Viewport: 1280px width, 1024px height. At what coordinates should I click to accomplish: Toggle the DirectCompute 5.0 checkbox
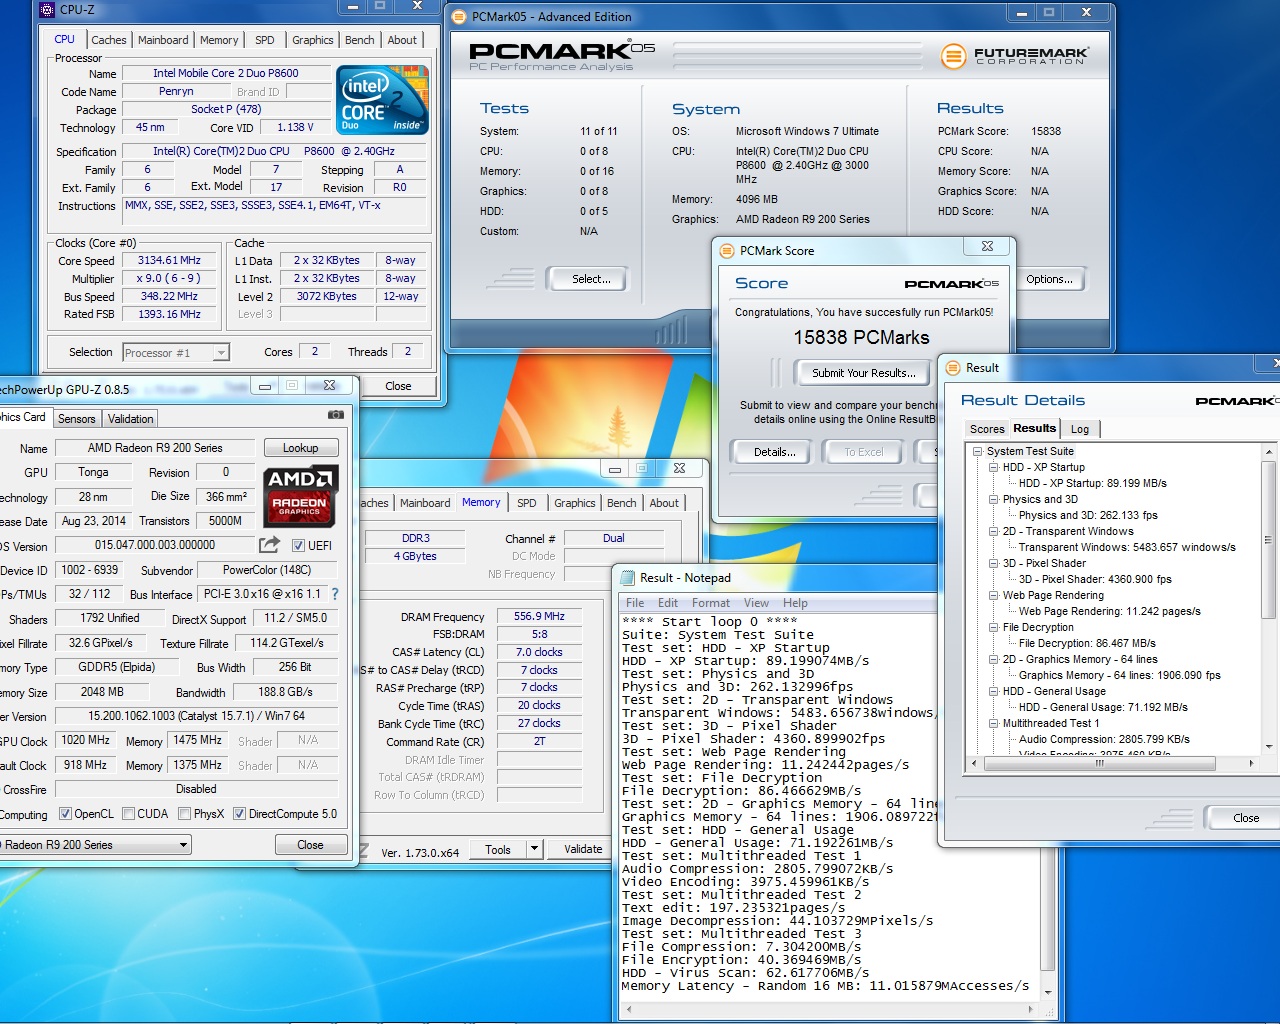pos(239,814)
